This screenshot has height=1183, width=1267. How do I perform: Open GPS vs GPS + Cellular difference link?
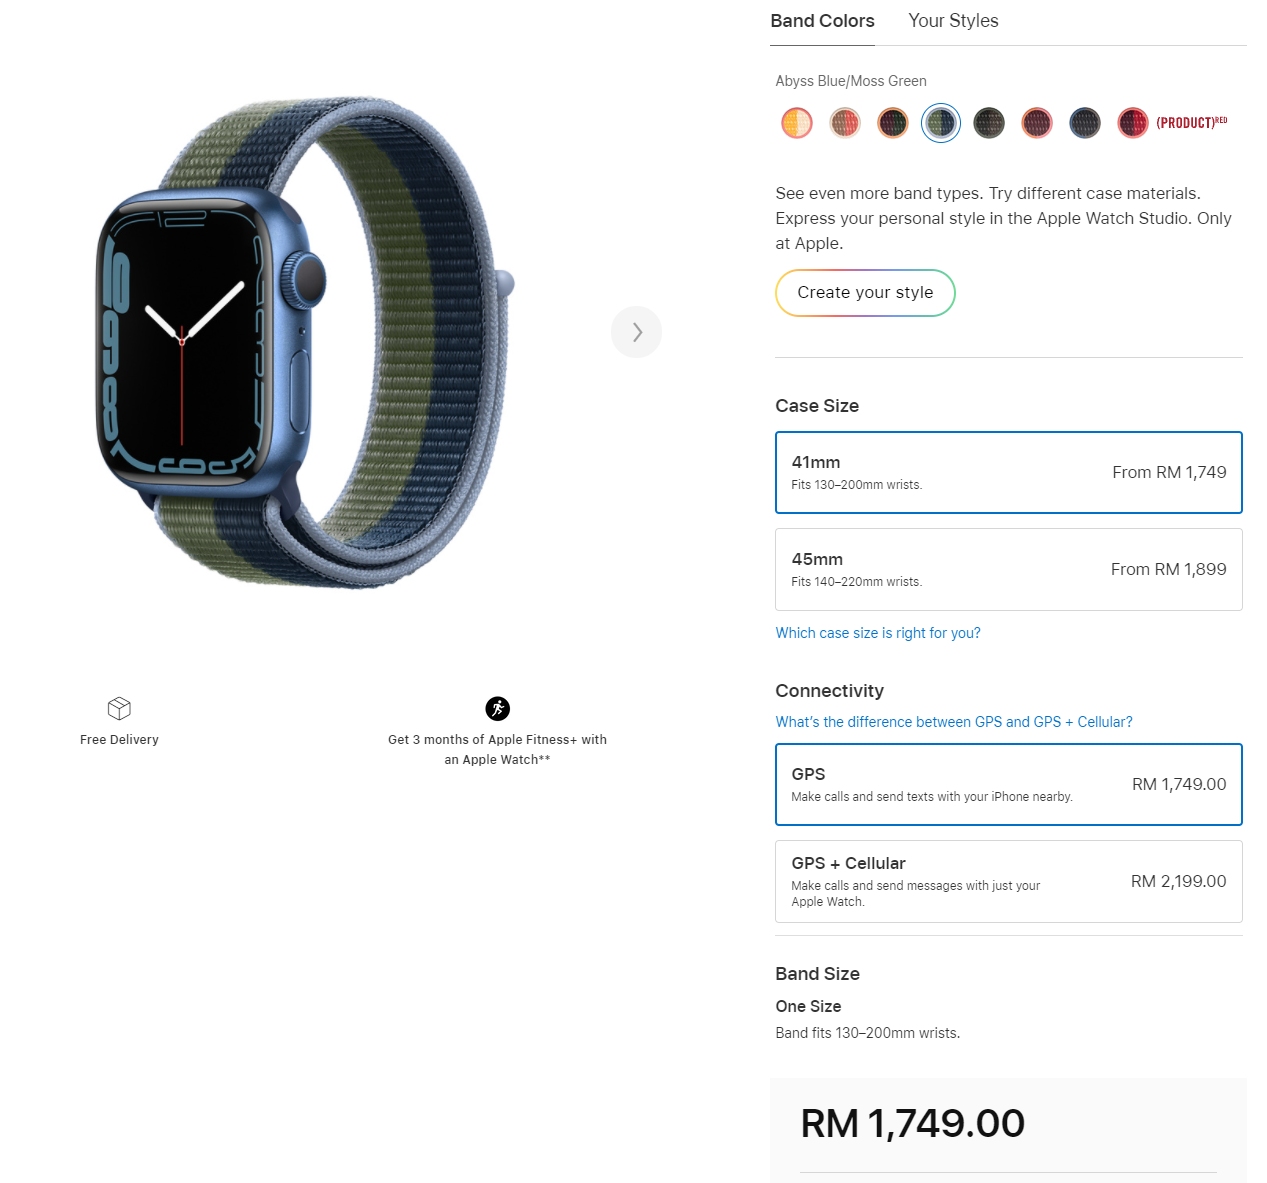click(954, 722)
